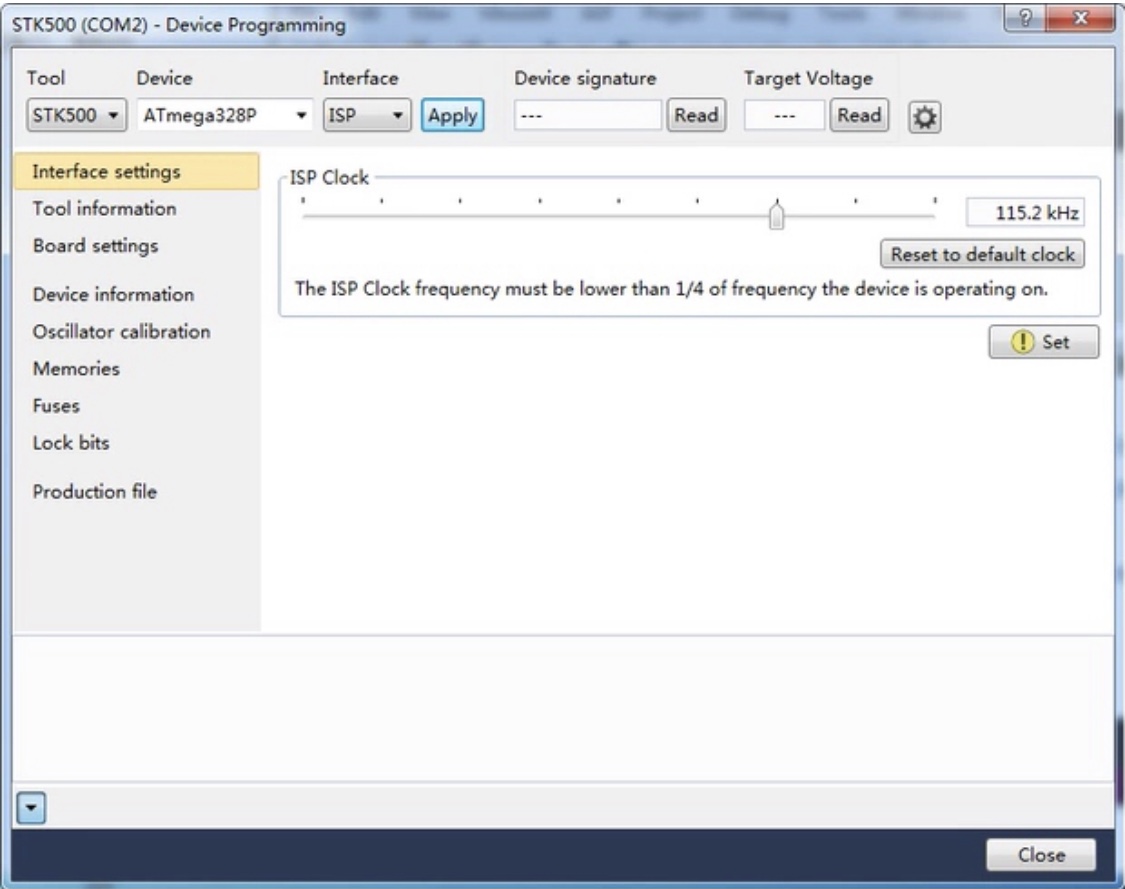Read the device signature
Image resolution: width=1125 pixels, height=889 pixels.
click(x=696, y=115)
